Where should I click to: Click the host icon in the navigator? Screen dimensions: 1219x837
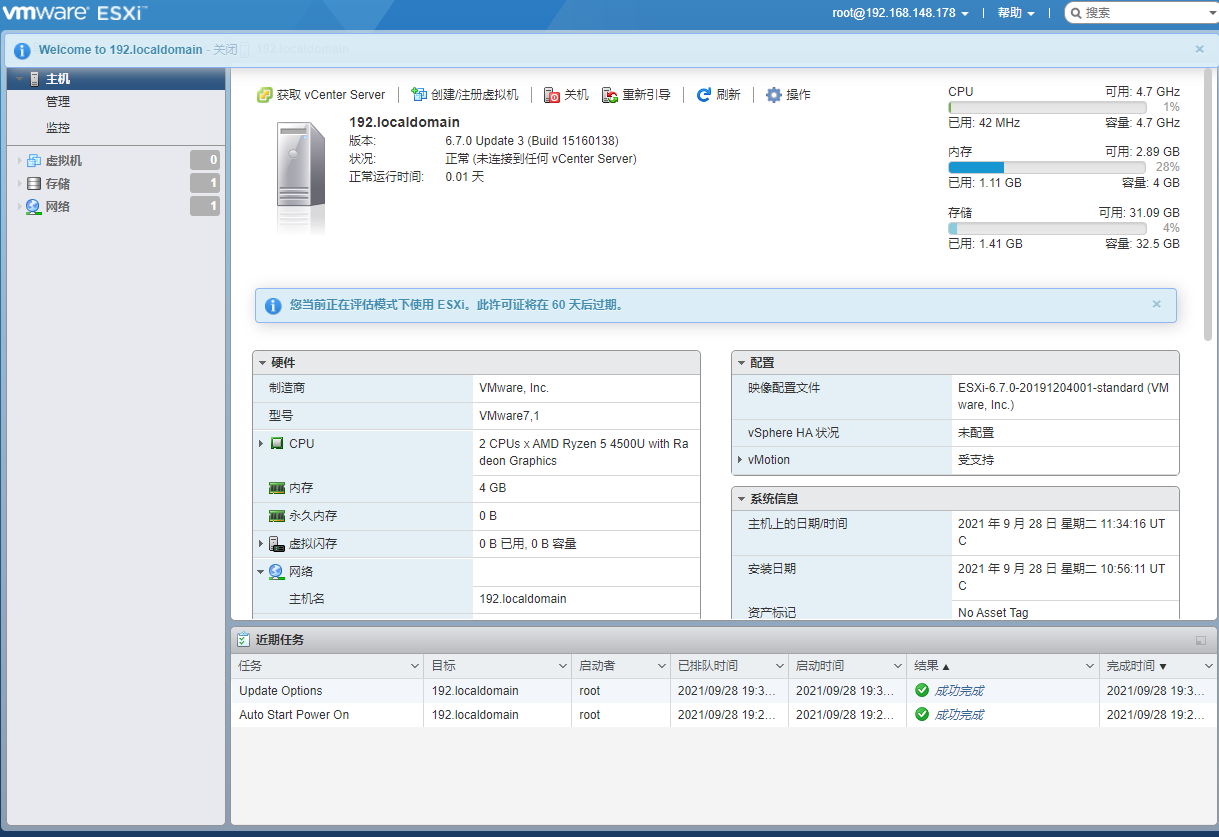point(35,79)
